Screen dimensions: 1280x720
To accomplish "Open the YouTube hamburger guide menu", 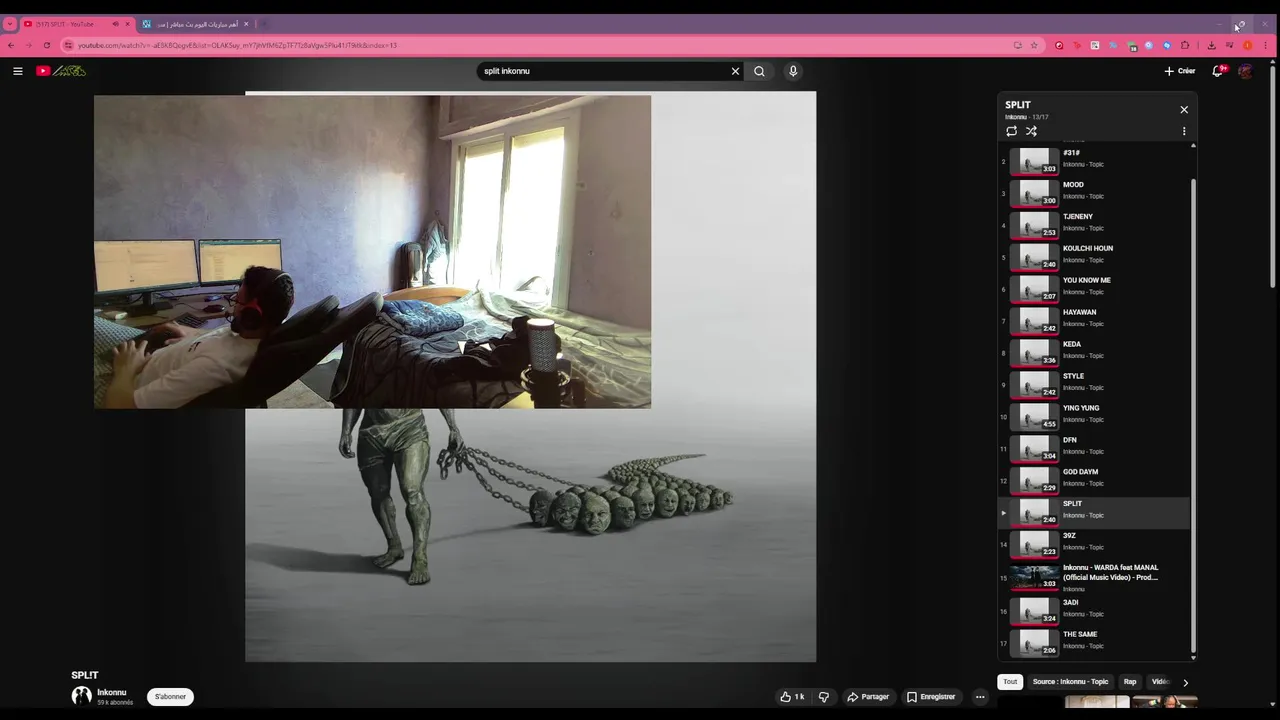I will [x=17, y=71].
